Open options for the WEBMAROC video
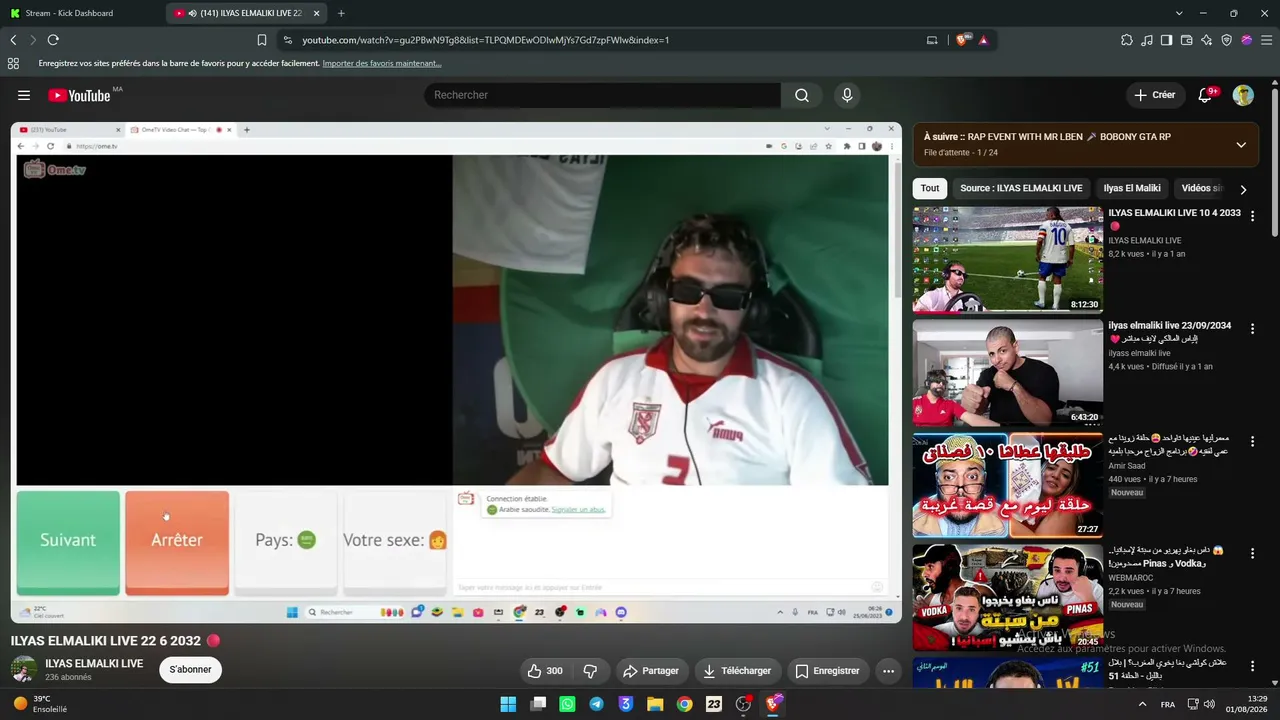 pos(1252,553)
